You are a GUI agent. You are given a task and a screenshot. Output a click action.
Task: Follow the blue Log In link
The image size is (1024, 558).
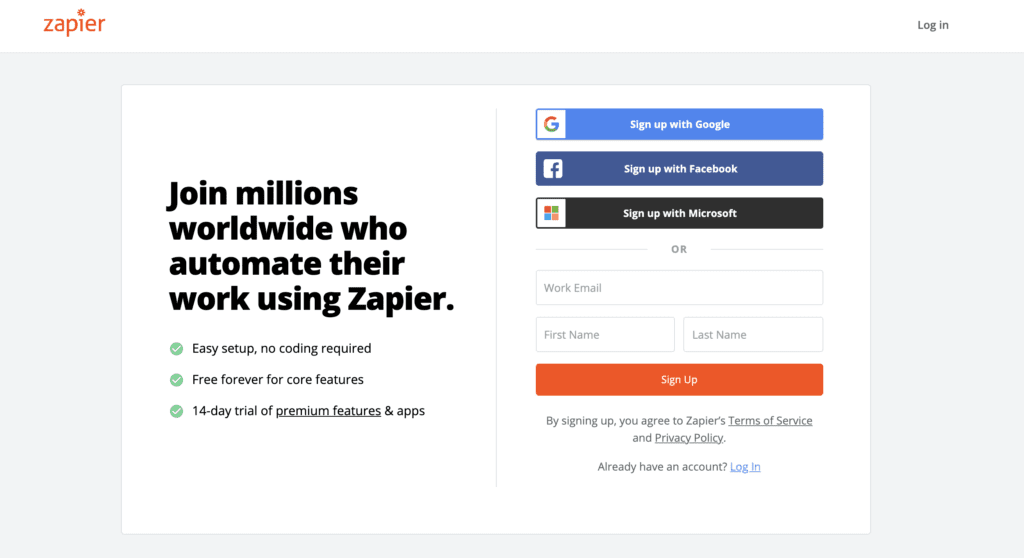point(745,467)
